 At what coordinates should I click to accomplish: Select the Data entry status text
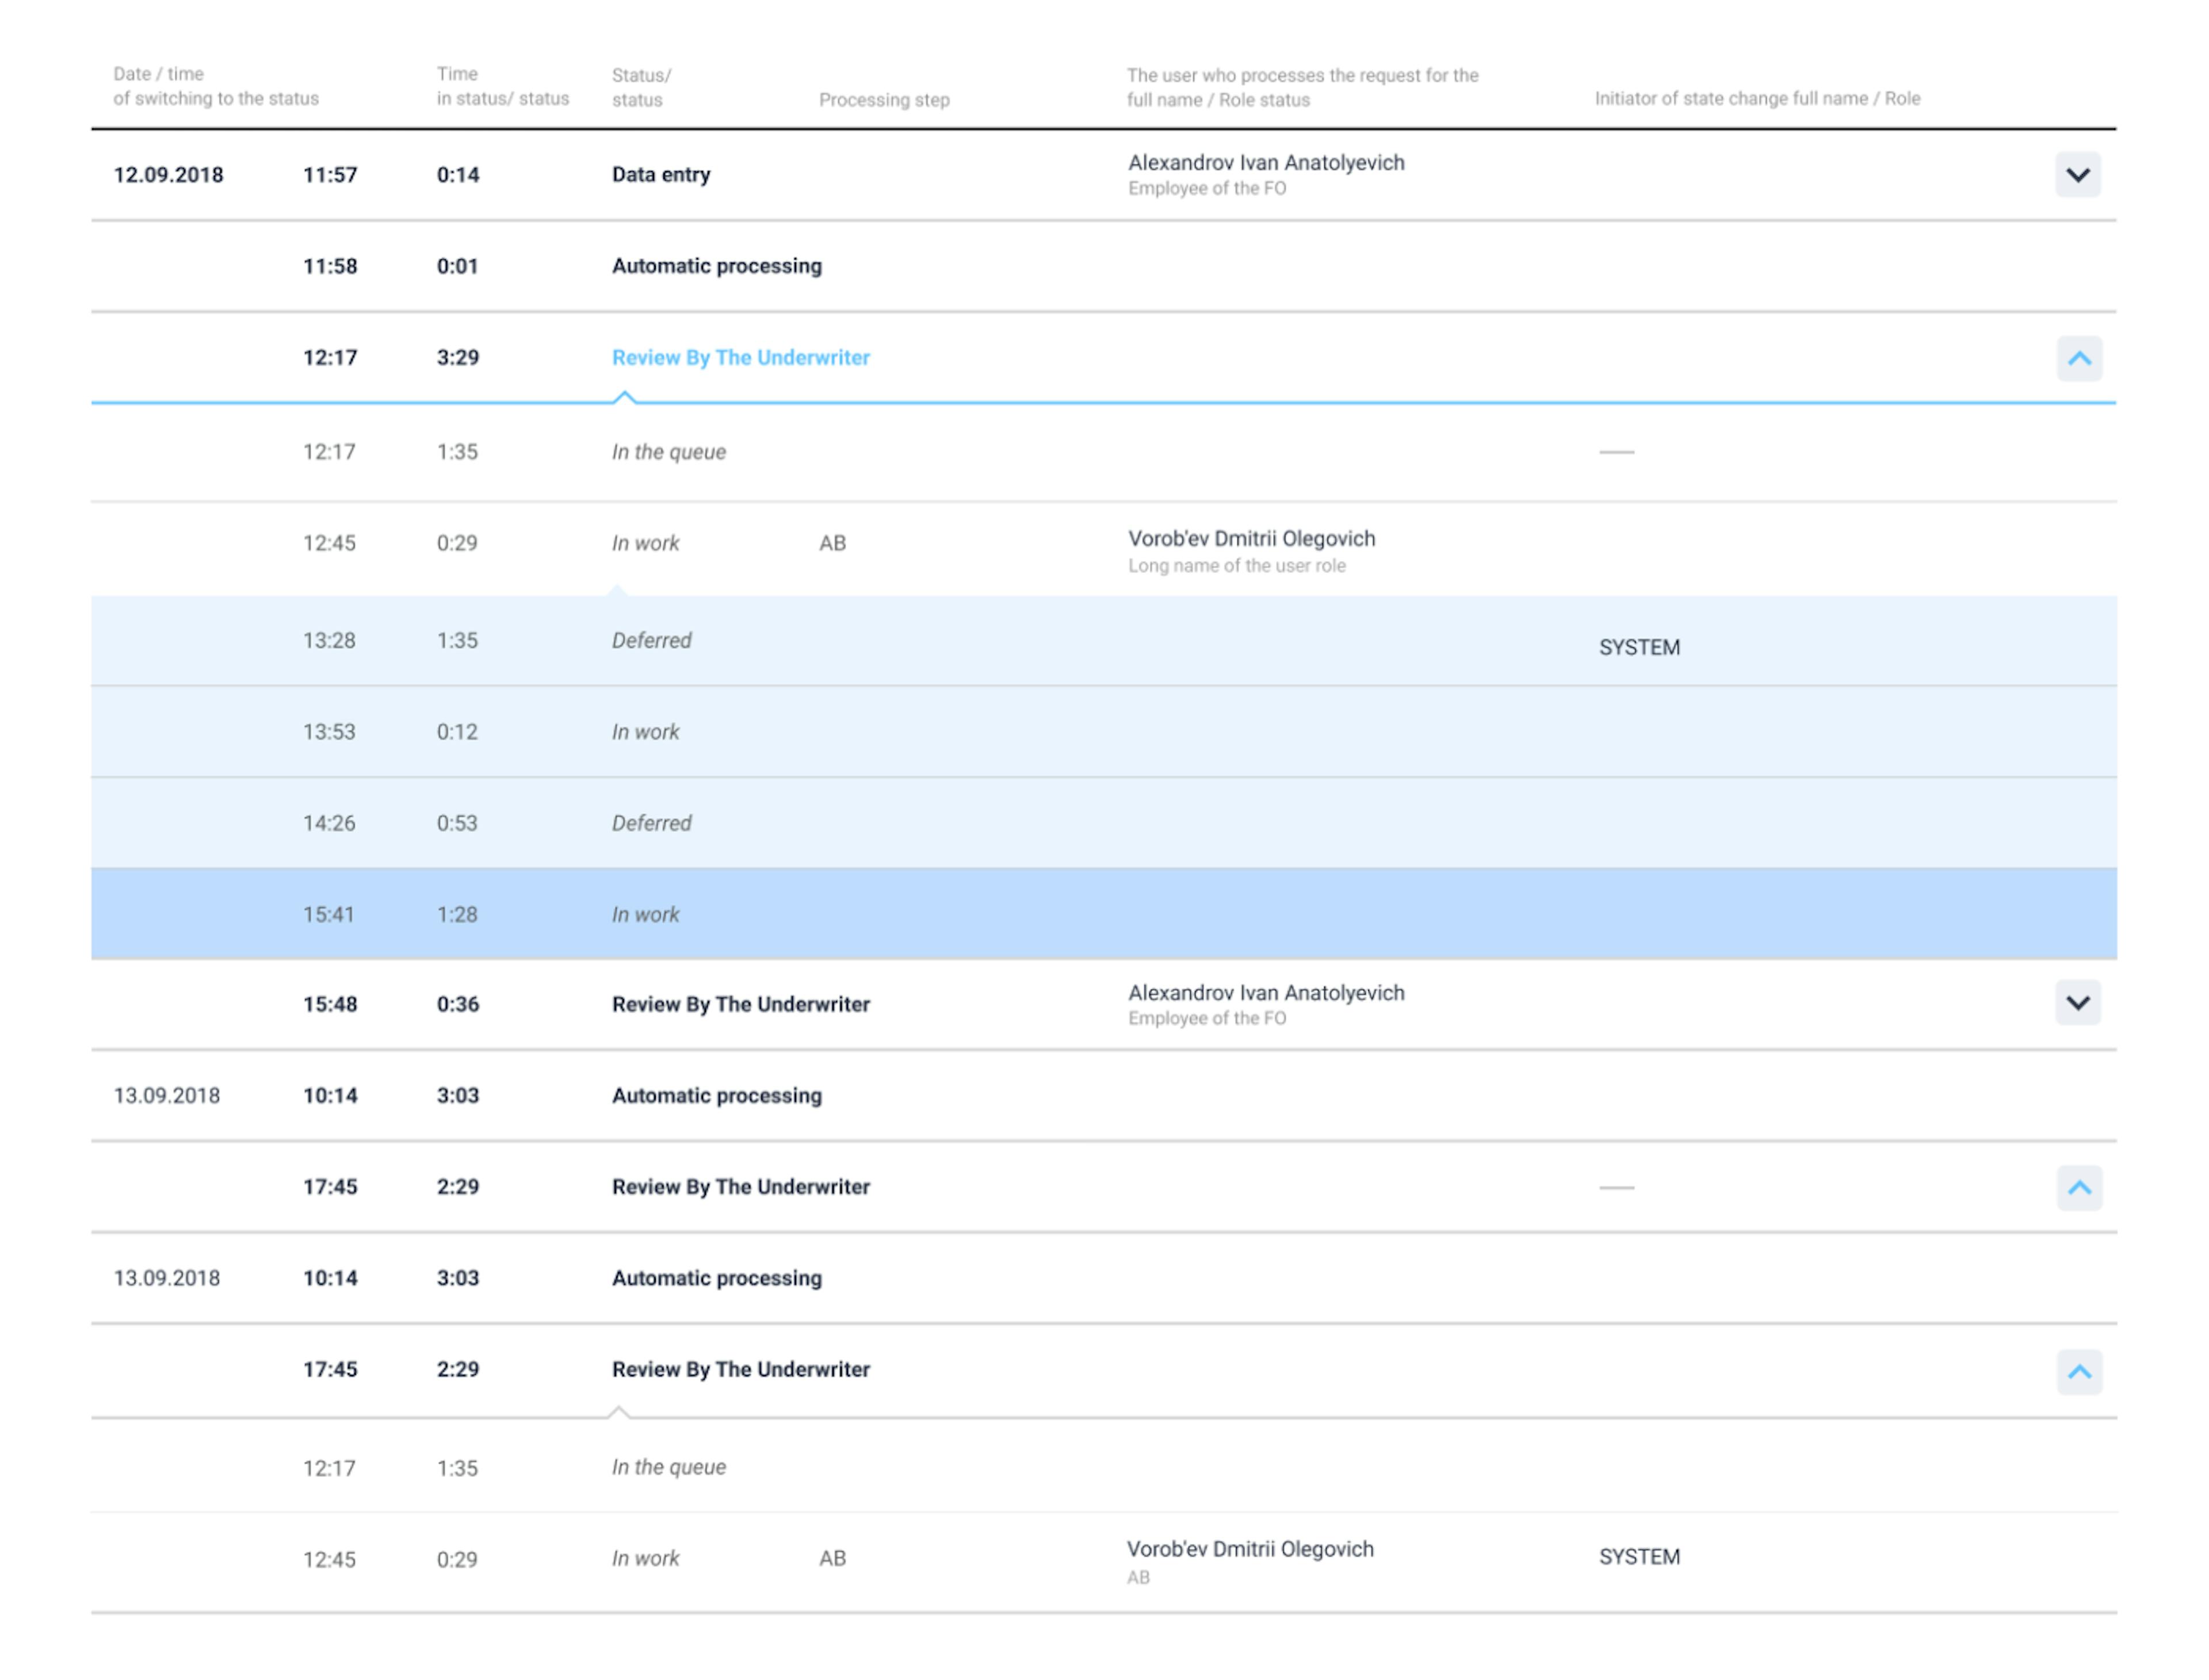click(661, 175)
